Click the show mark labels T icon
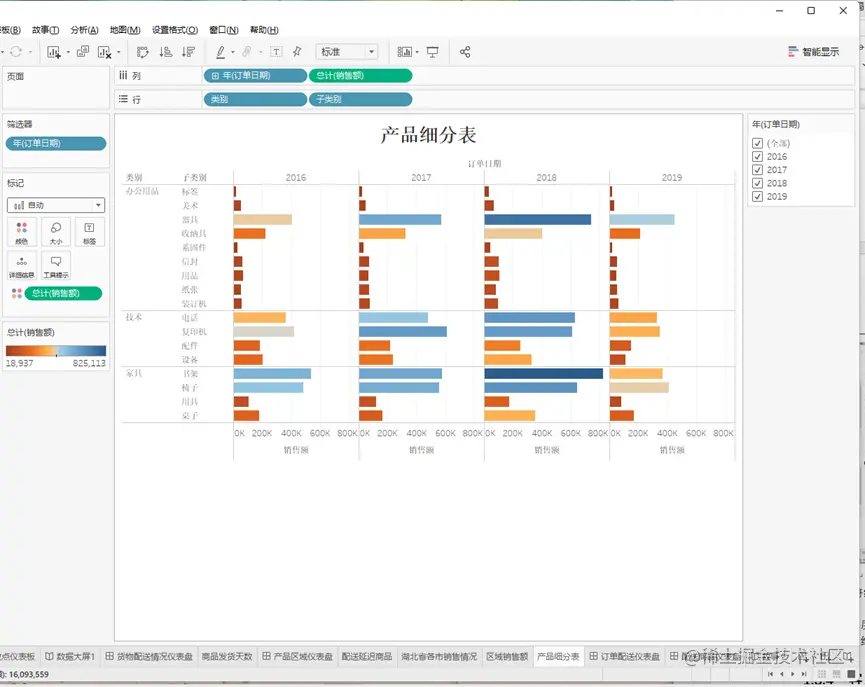 276,52
